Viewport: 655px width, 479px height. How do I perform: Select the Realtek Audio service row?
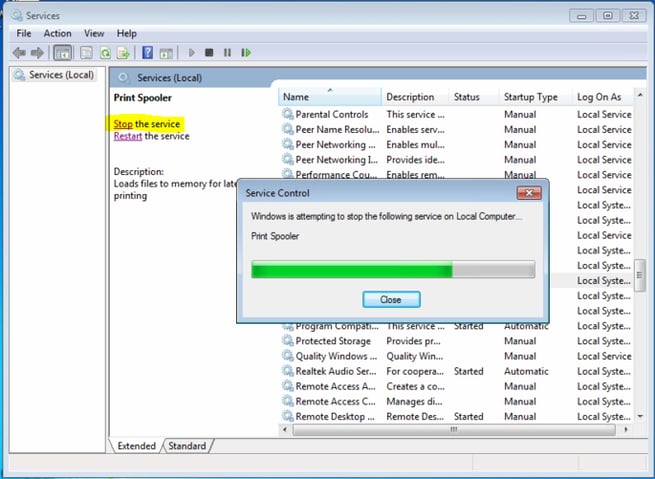(x=335, y=371)
